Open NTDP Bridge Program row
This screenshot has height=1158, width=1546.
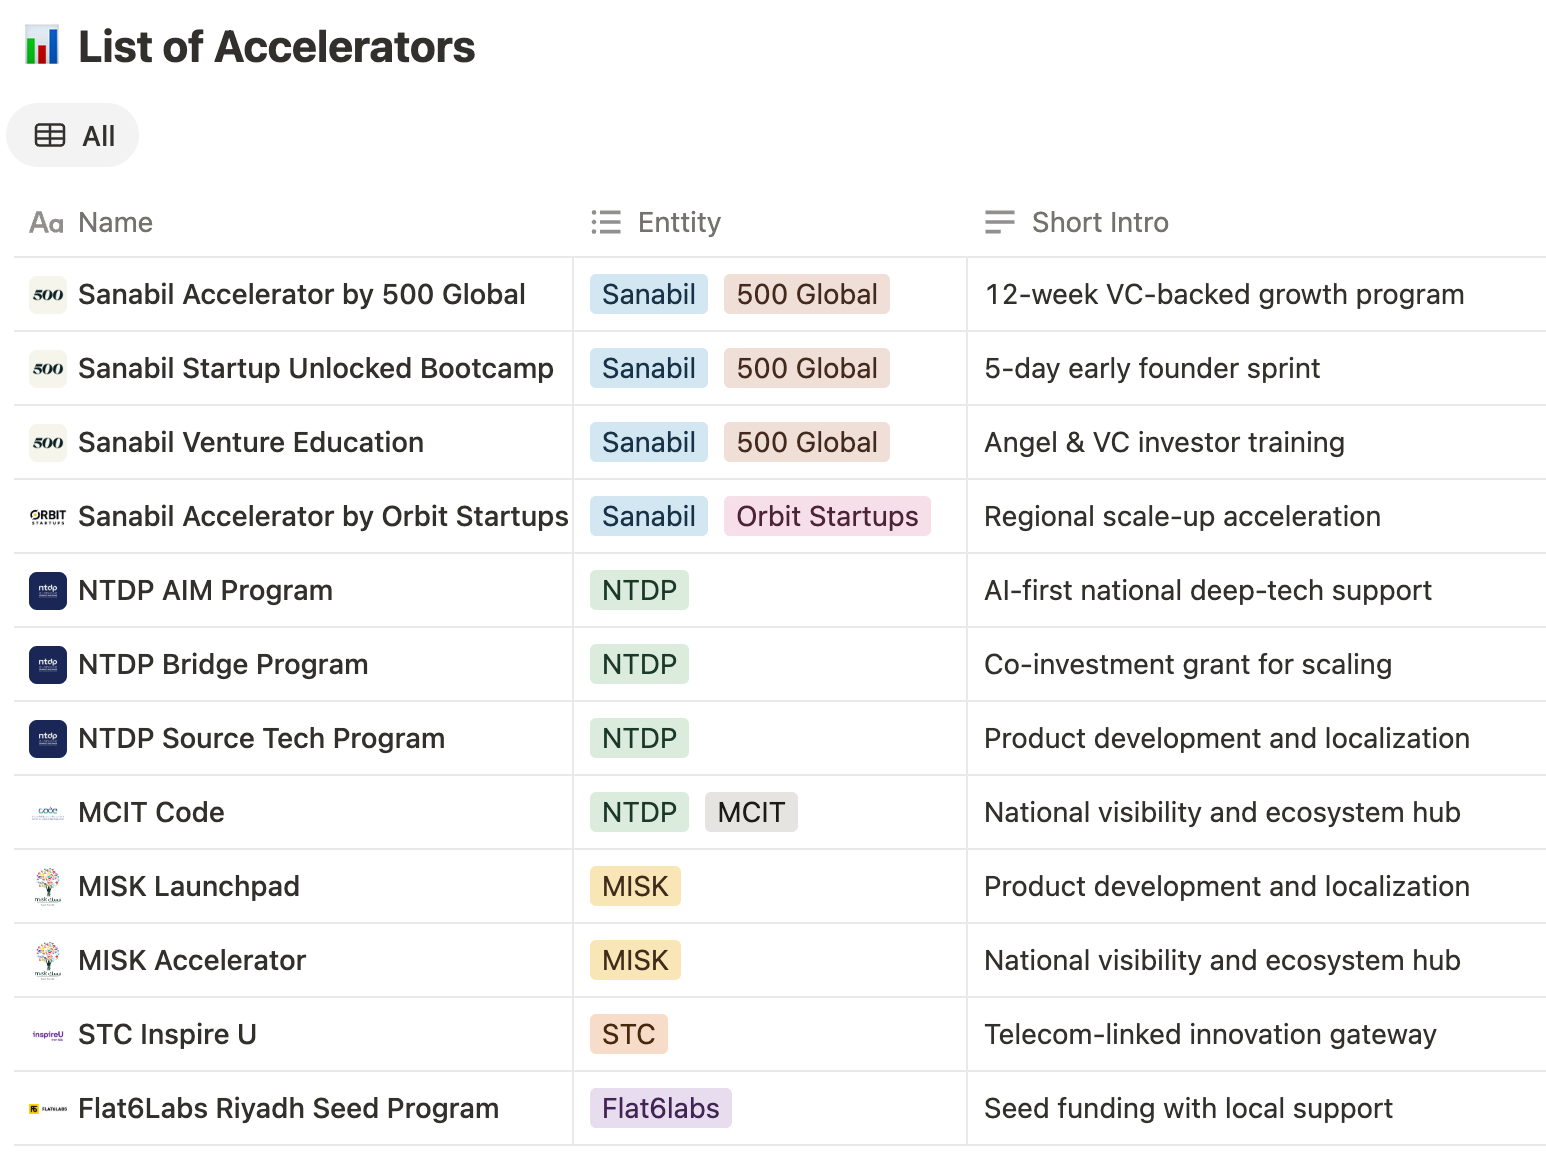[x=224, y=665]
